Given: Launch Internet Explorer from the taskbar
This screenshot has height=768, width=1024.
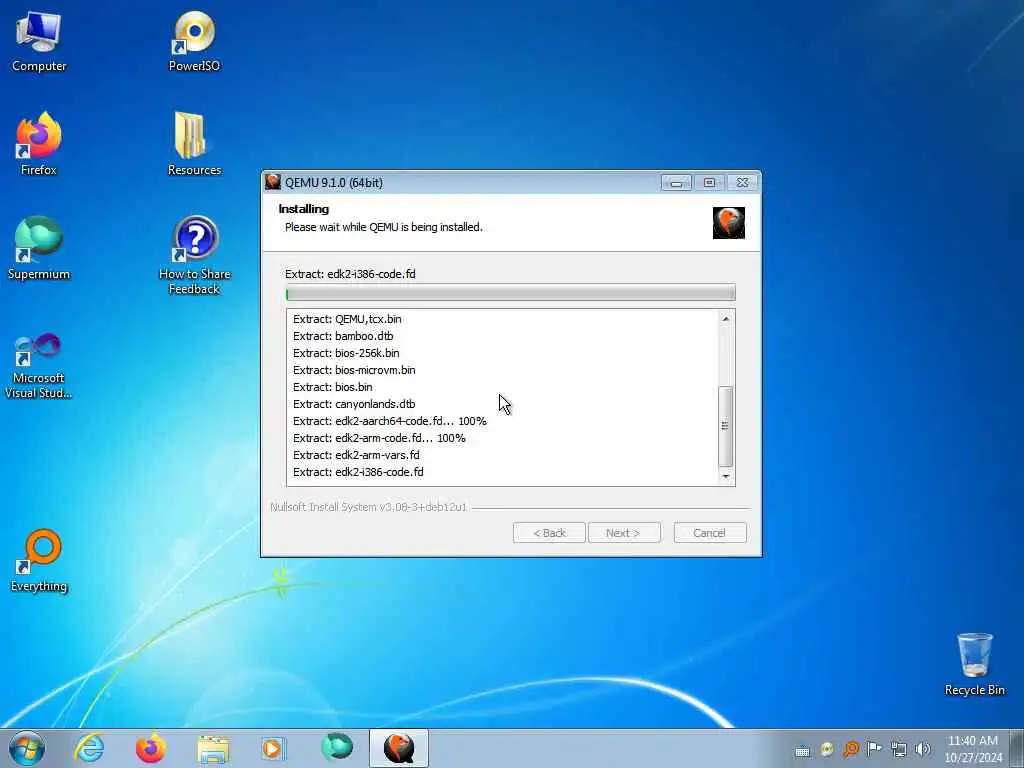Looking at the screenshot, I should (x=89, y=748).
